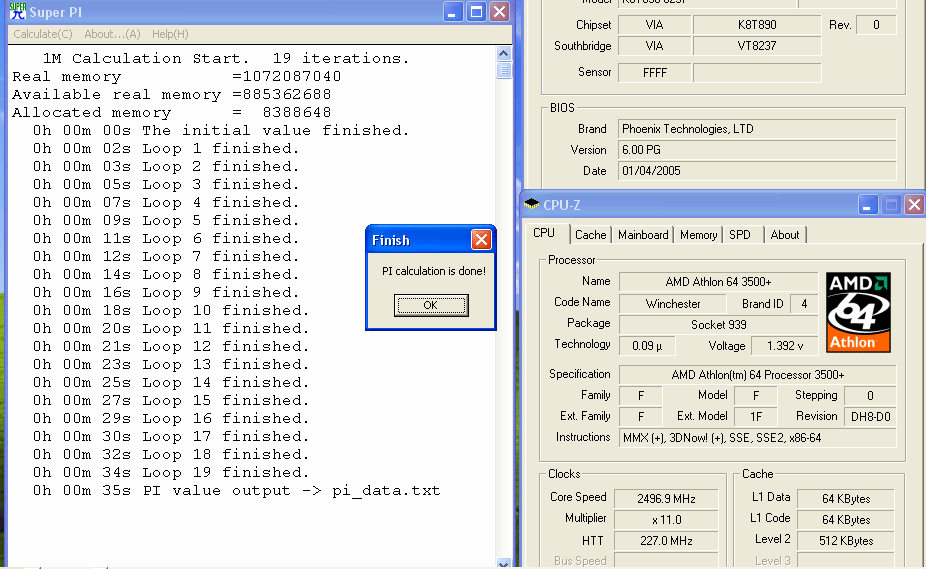
Task: Click the chipset model K8T890 field
Action: click(757, 25)
